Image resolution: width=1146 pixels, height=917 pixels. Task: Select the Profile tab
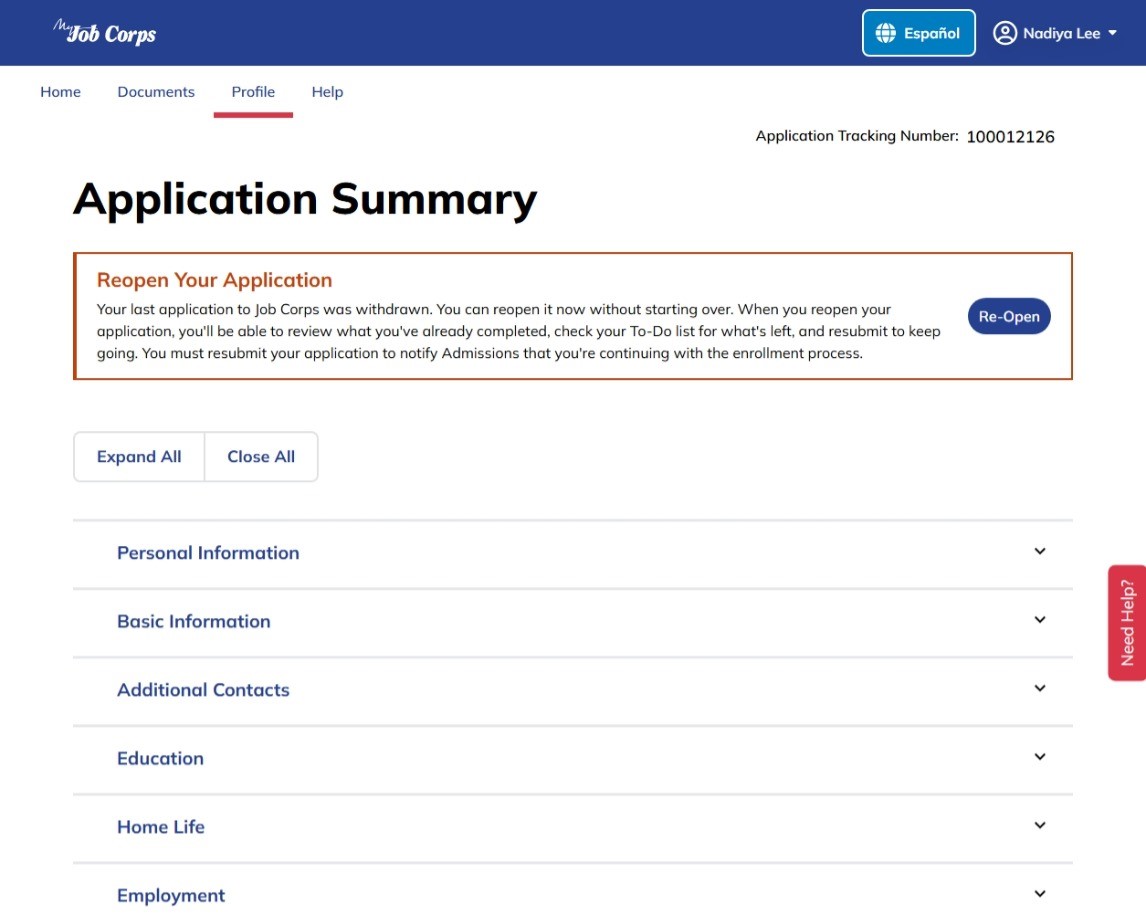coord(253,92)
